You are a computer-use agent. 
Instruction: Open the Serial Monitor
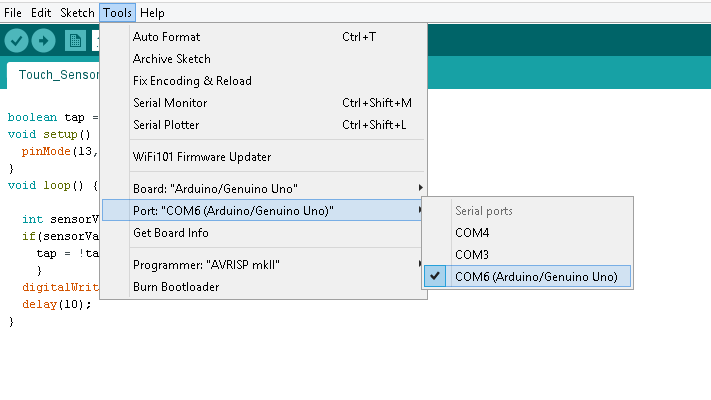click(263, 103)
